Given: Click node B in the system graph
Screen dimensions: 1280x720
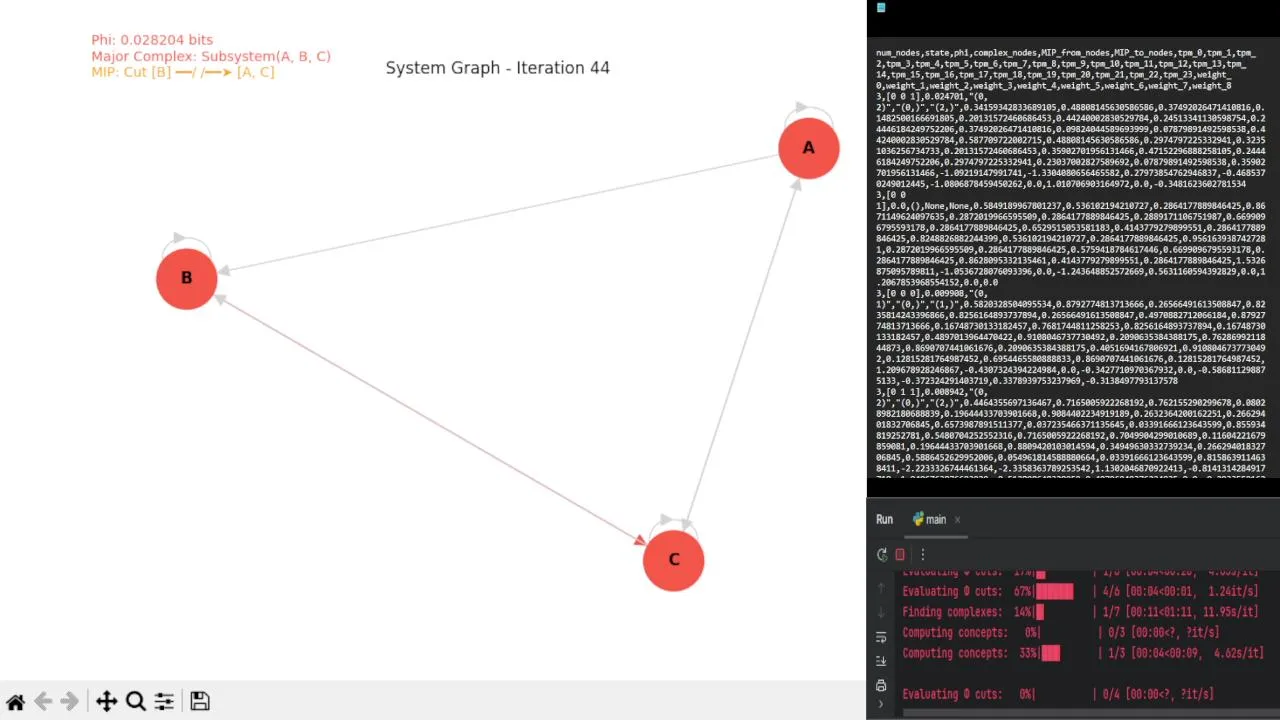Looking at the screenshot, I should (187, 278).
